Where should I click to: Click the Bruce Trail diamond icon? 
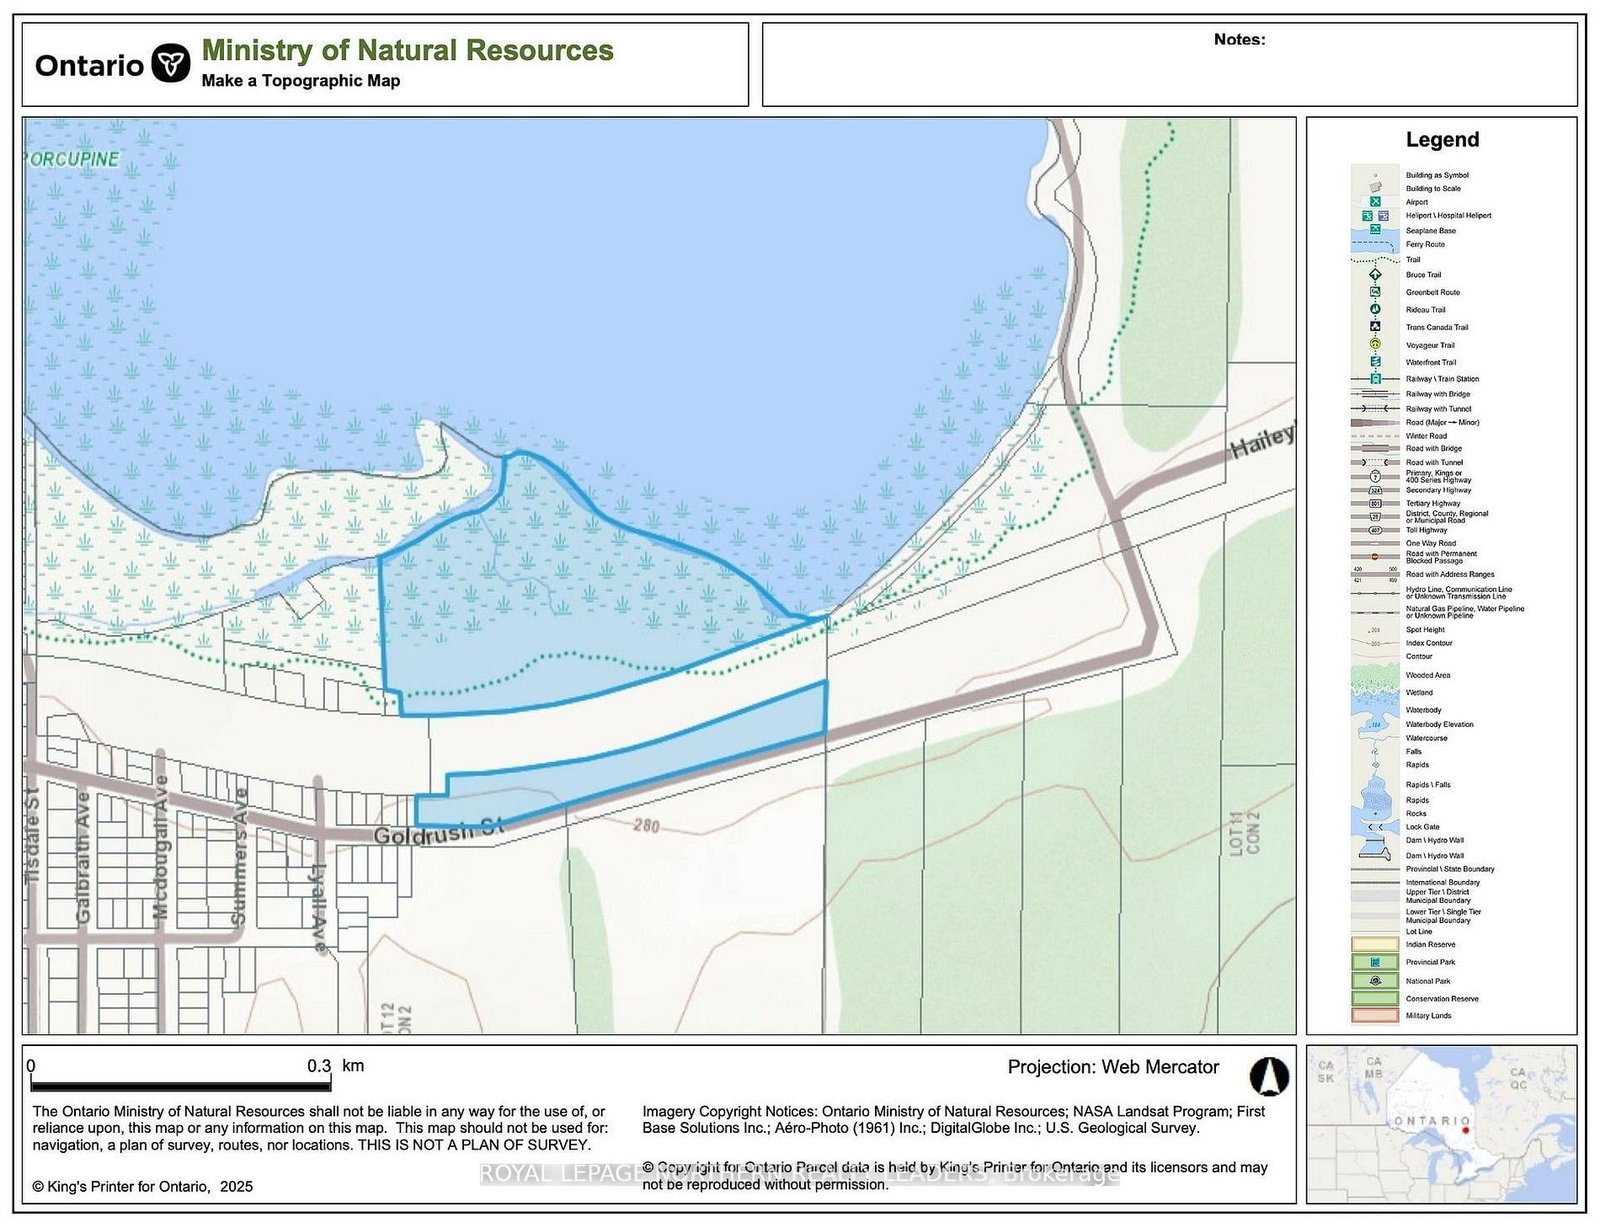point(1375,274)
